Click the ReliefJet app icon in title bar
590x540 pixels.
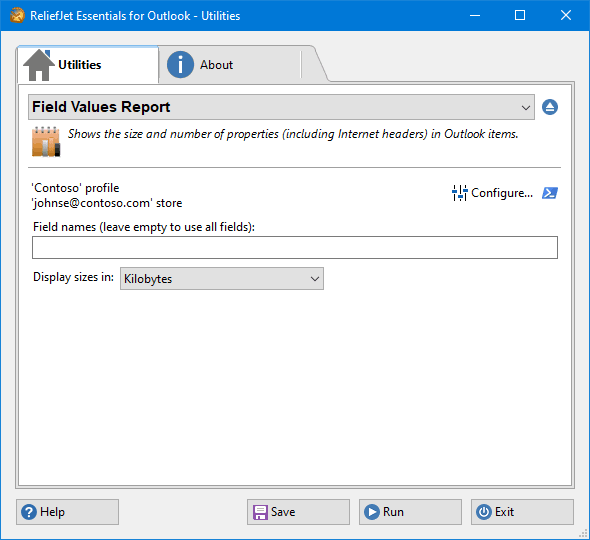(x=17, y=15)
